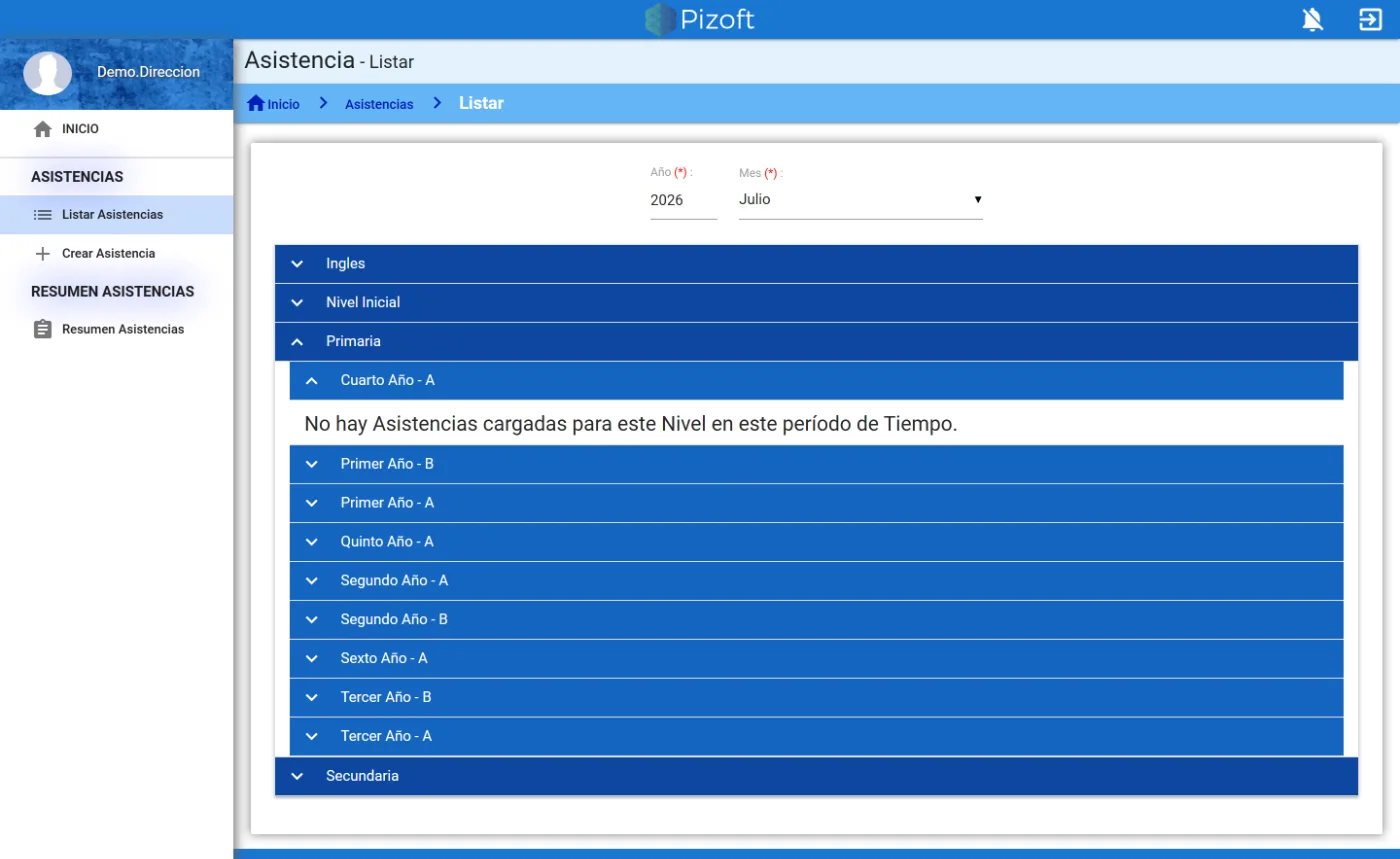Screen dimensions: 1400x859
Task: Collapse the Primaria section chevron
Action: [297, 342]
